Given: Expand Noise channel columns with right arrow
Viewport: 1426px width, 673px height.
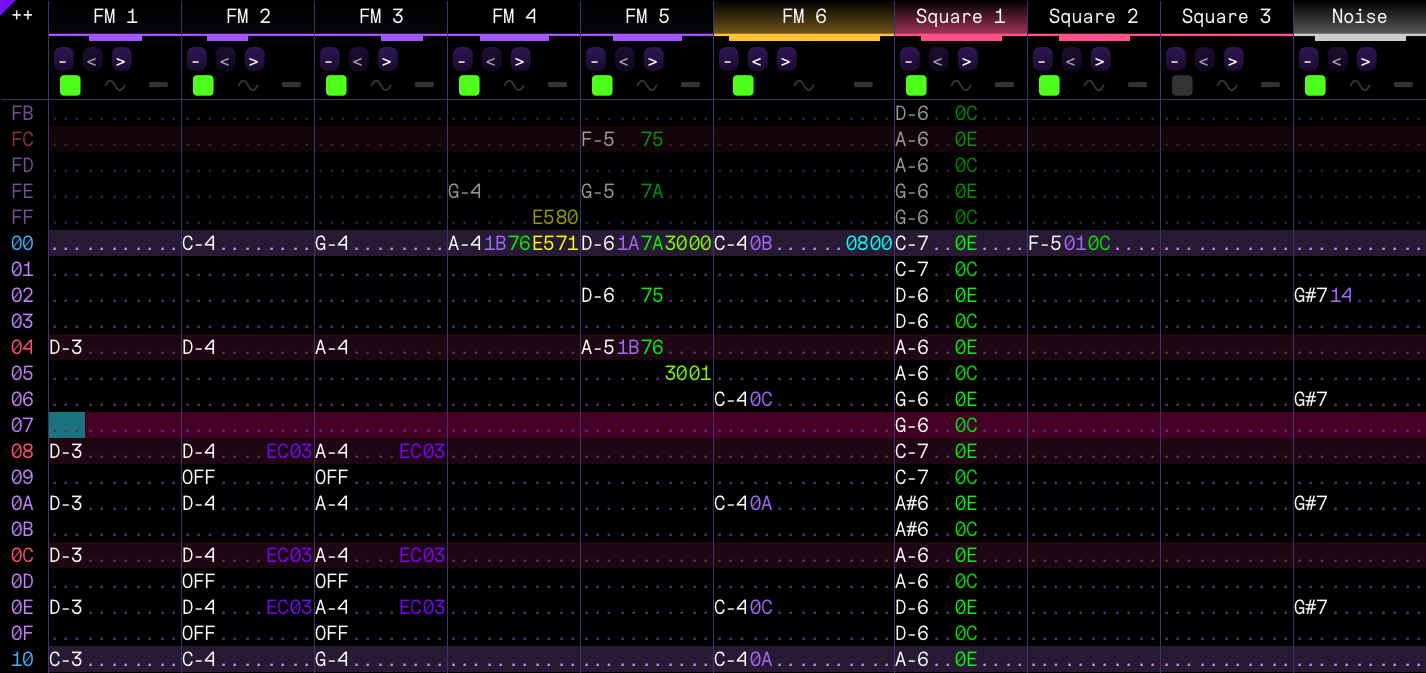Looking at the screenshot, I should [1366, 60].
